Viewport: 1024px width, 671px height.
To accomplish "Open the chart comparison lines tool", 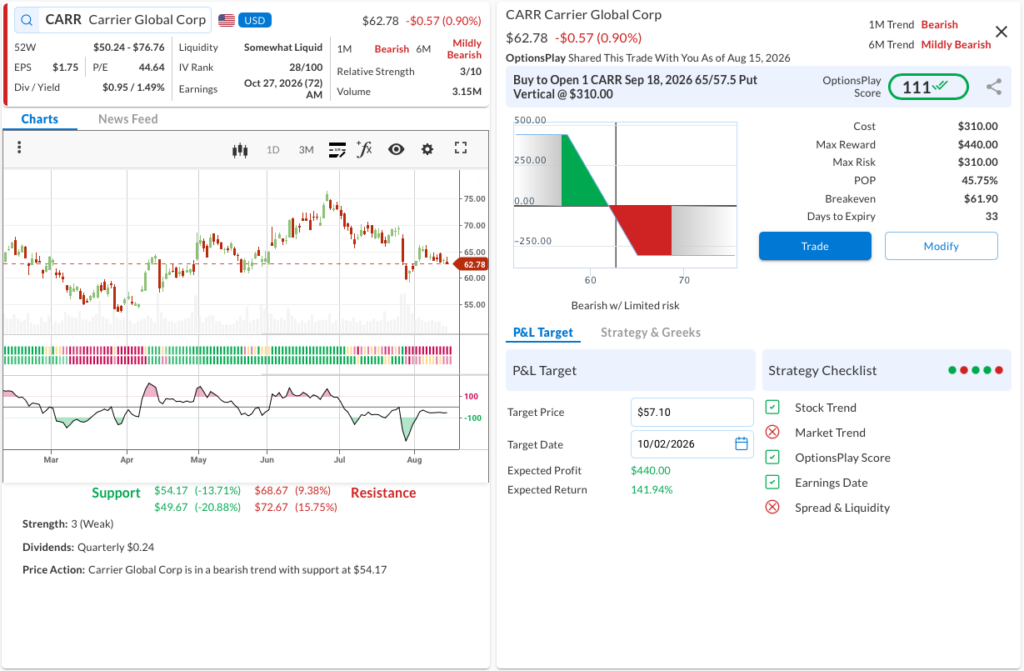I will [337, 150].
